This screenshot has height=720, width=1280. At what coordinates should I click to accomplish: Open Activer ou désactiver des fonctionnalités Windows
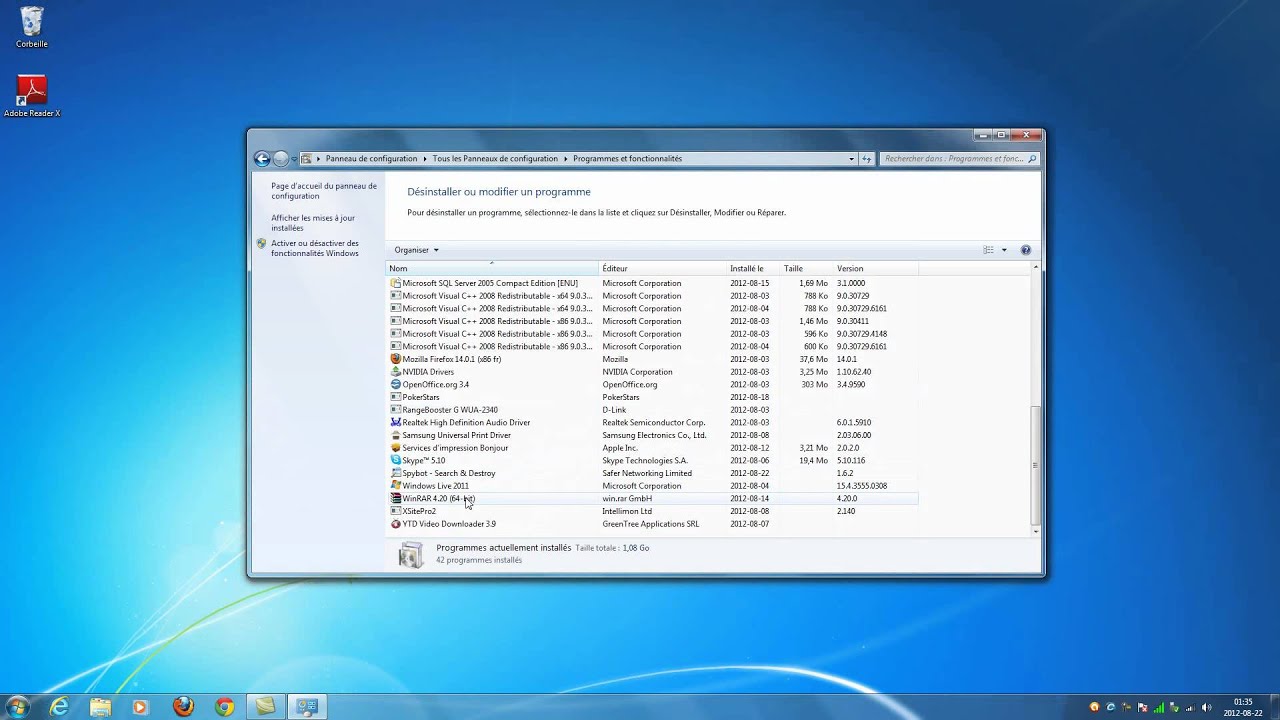pyautogui.click(x=315, y=248)
